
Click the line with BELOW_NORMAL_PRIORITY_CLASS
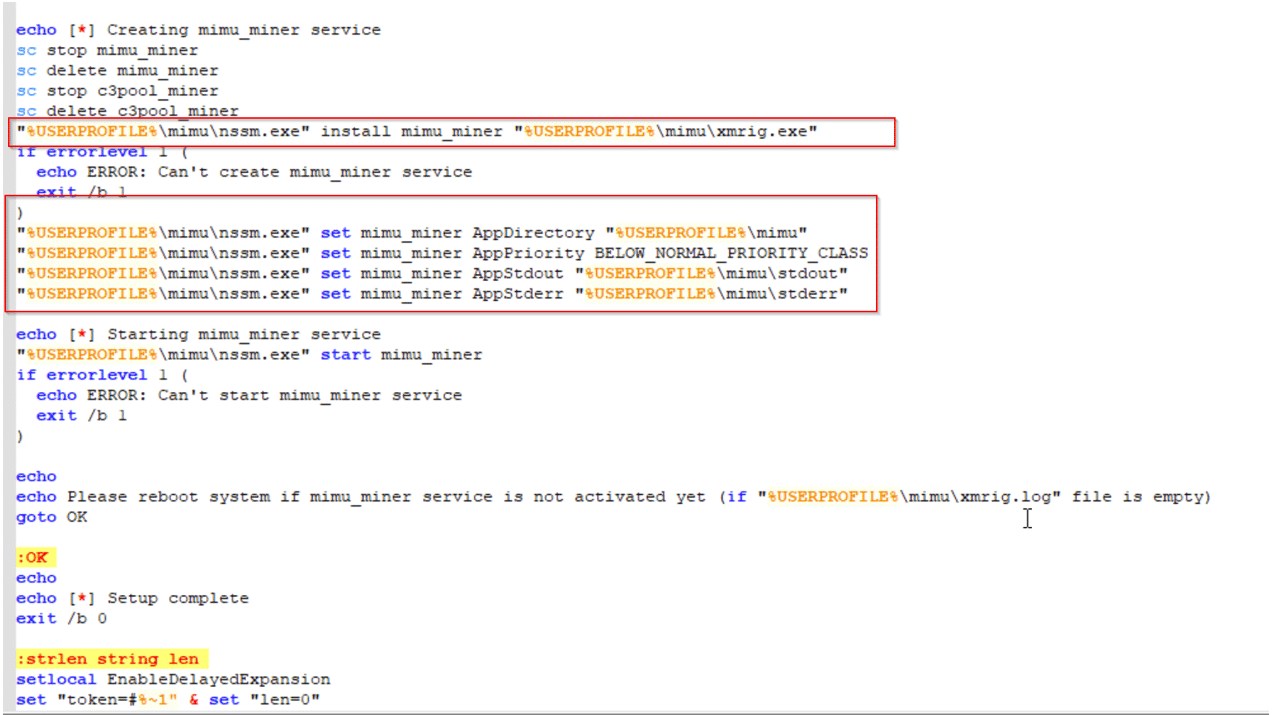tap(442, 253)
